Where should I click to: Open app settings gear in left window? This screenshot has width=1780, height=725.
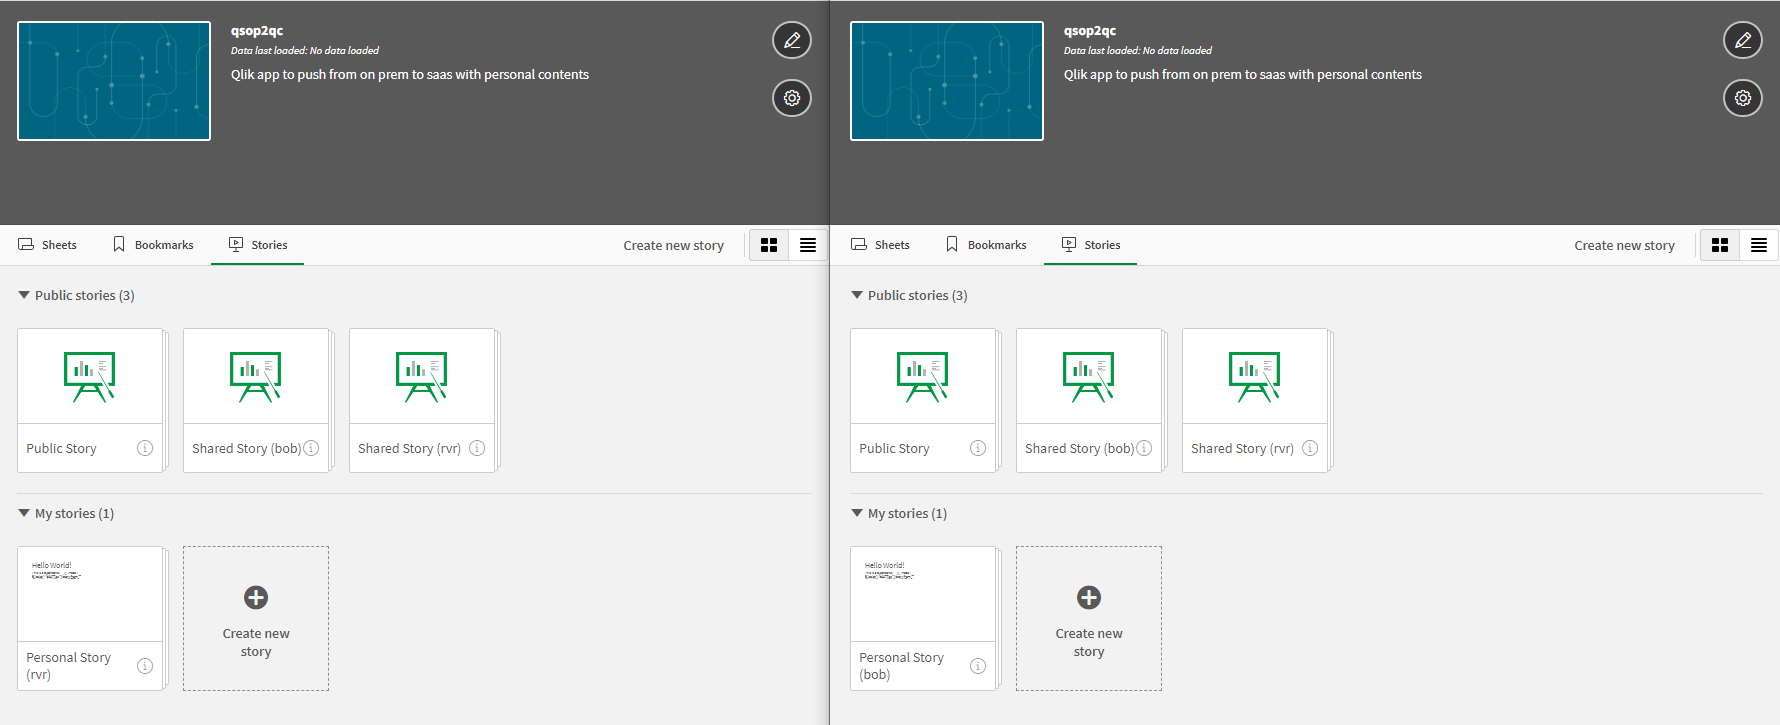click(x=792, y=98)
